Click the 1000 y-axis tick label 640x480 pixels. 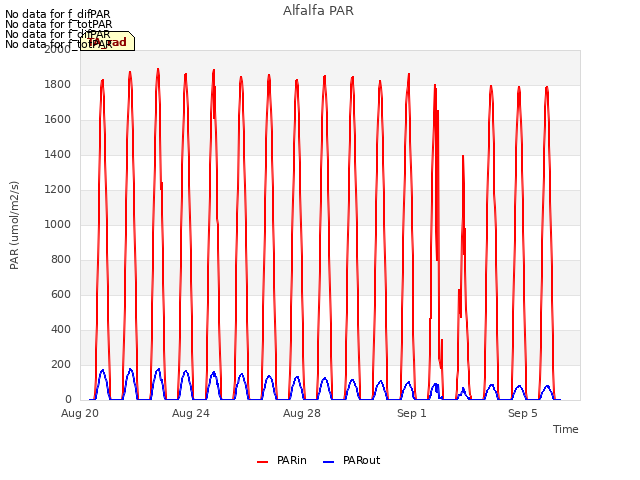[58, 224]
